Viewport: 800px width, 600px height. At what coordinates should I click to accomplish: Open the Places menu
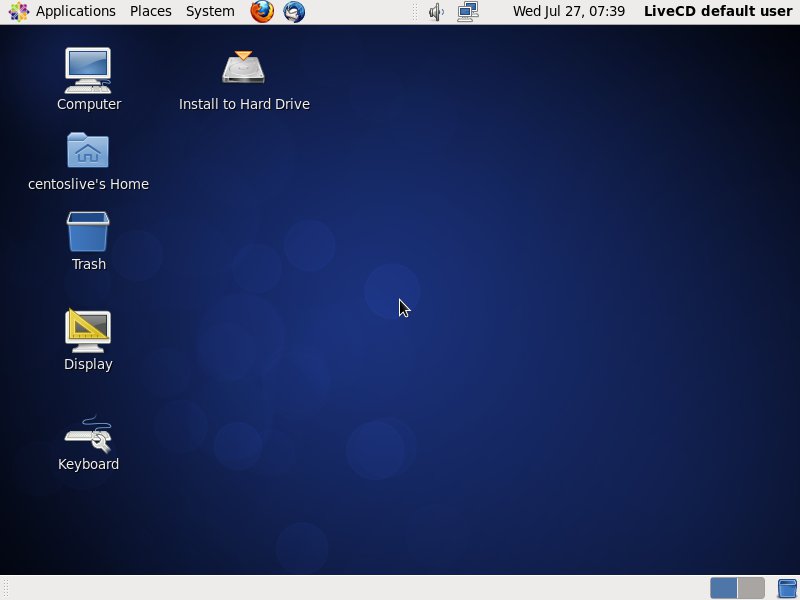coord(151,11)
